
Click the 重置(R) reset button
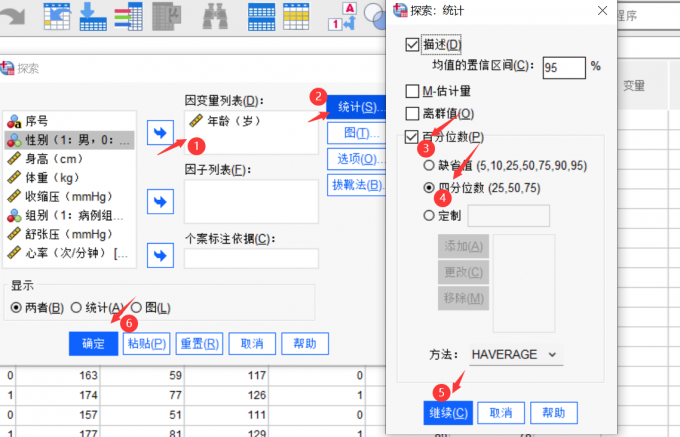[199, 344]
